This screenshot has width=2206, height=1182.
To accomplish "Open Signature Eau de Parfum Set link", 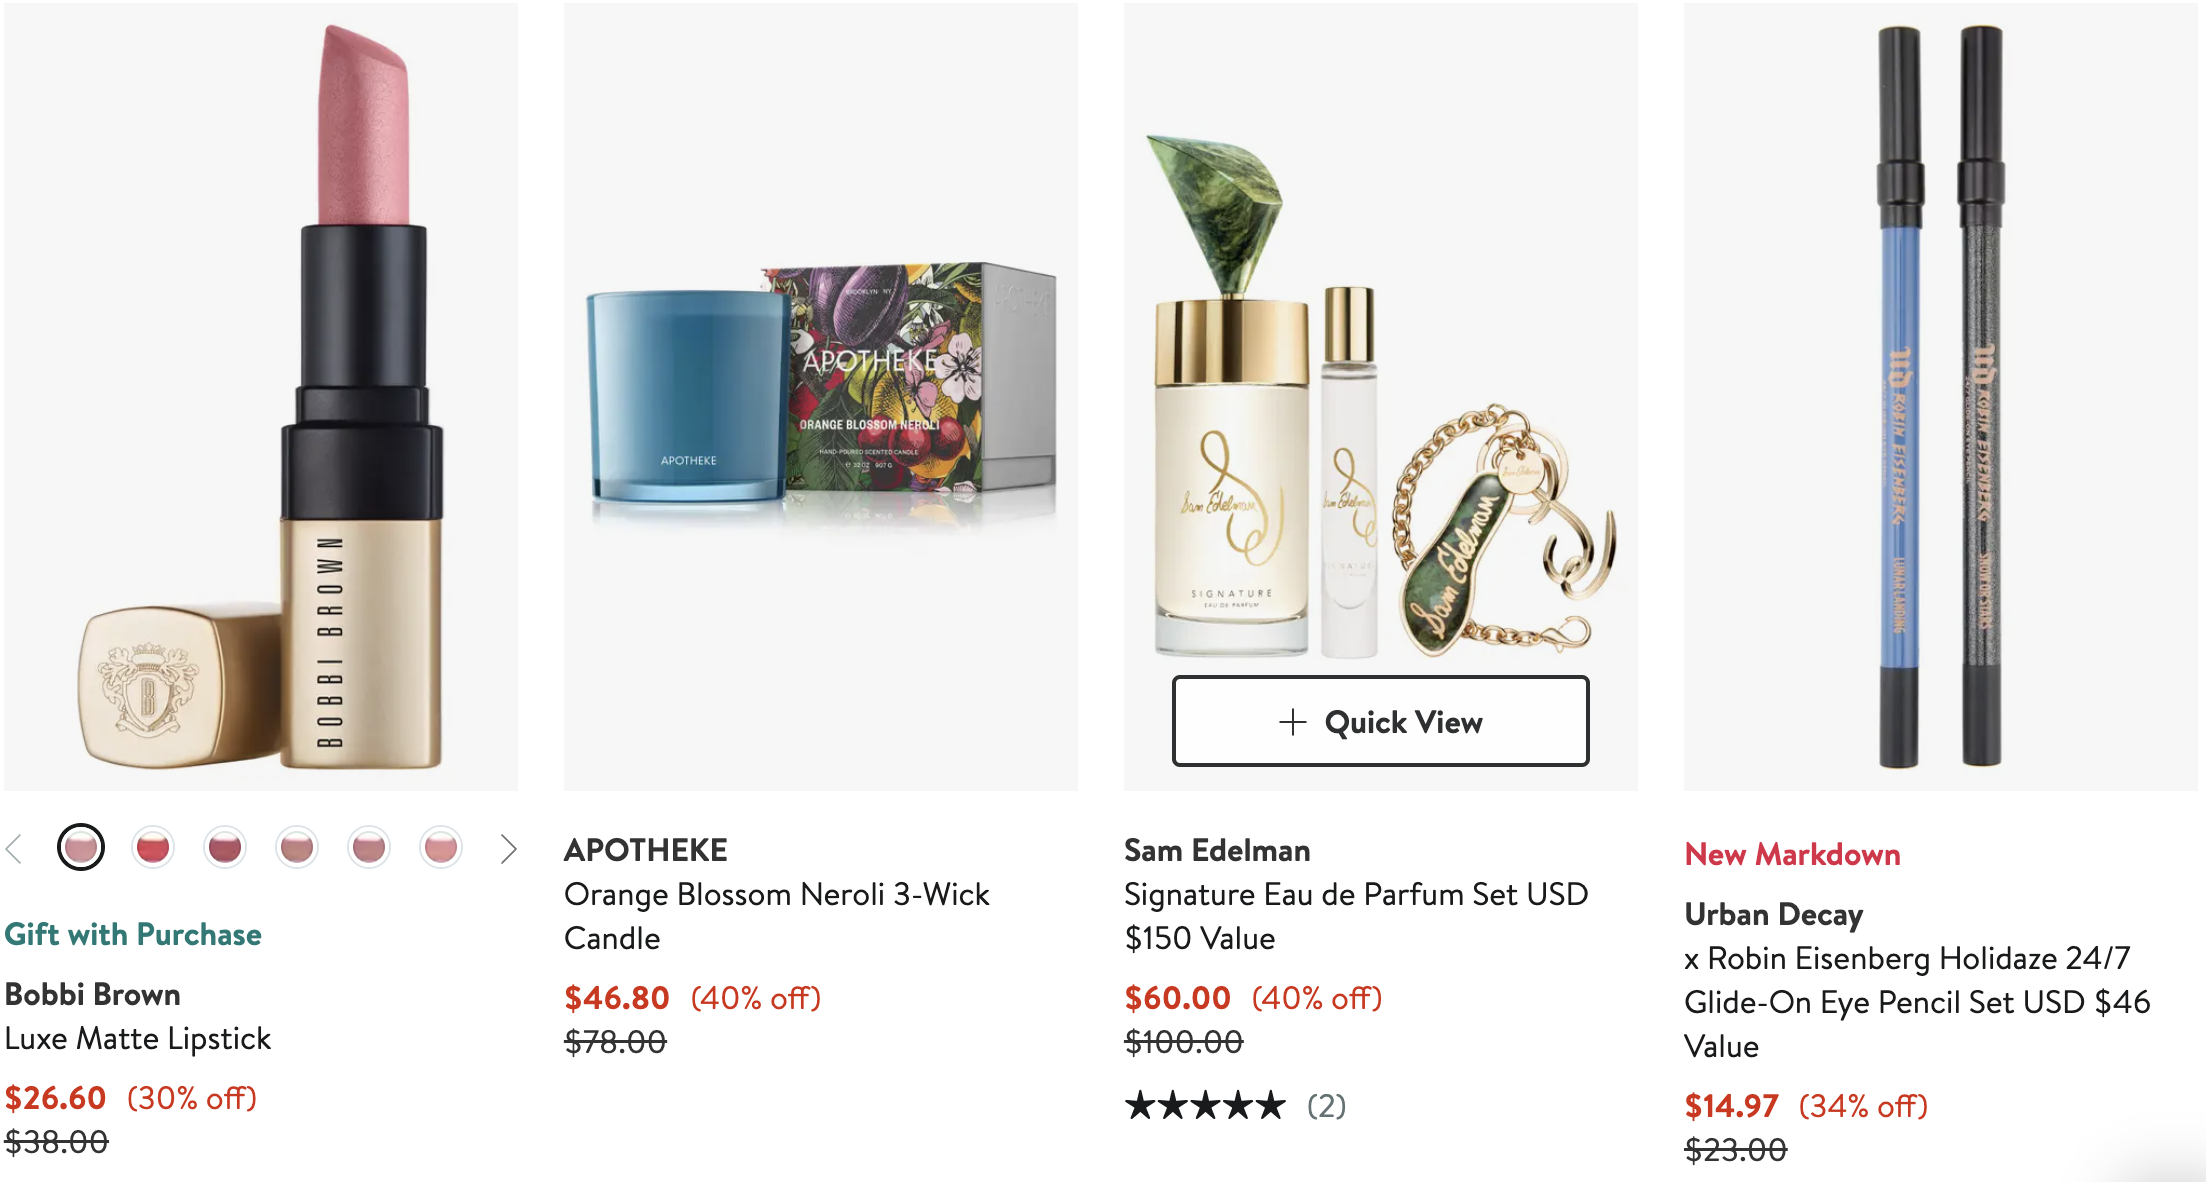I will 1356,916.
